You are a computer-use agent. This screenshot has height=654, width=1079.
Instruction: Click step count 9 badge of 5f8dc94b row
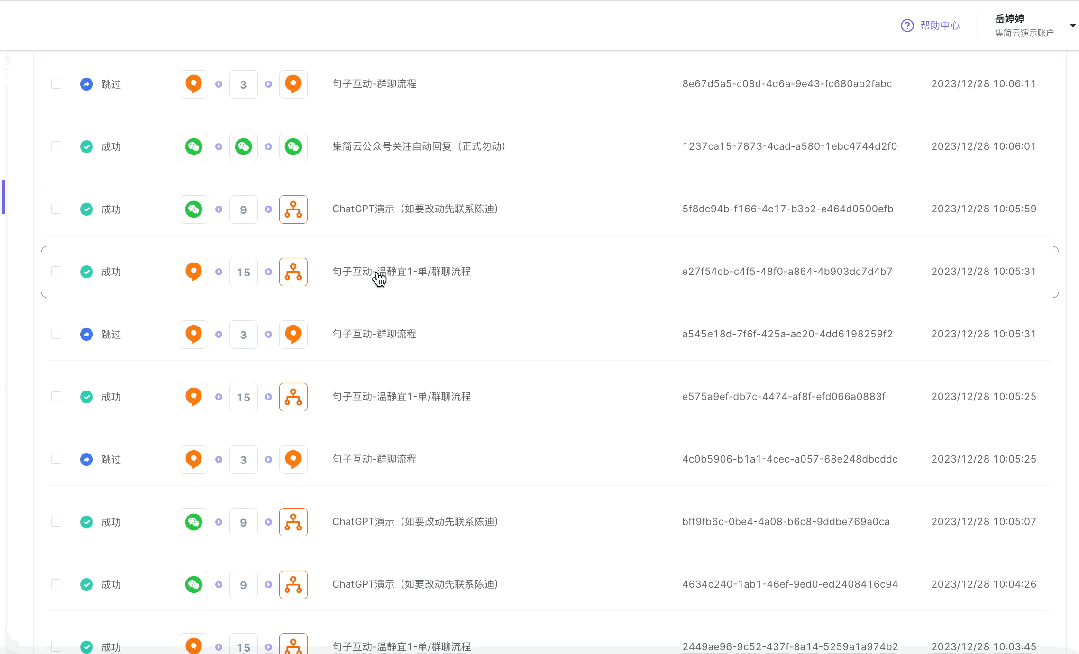(243, 209)
